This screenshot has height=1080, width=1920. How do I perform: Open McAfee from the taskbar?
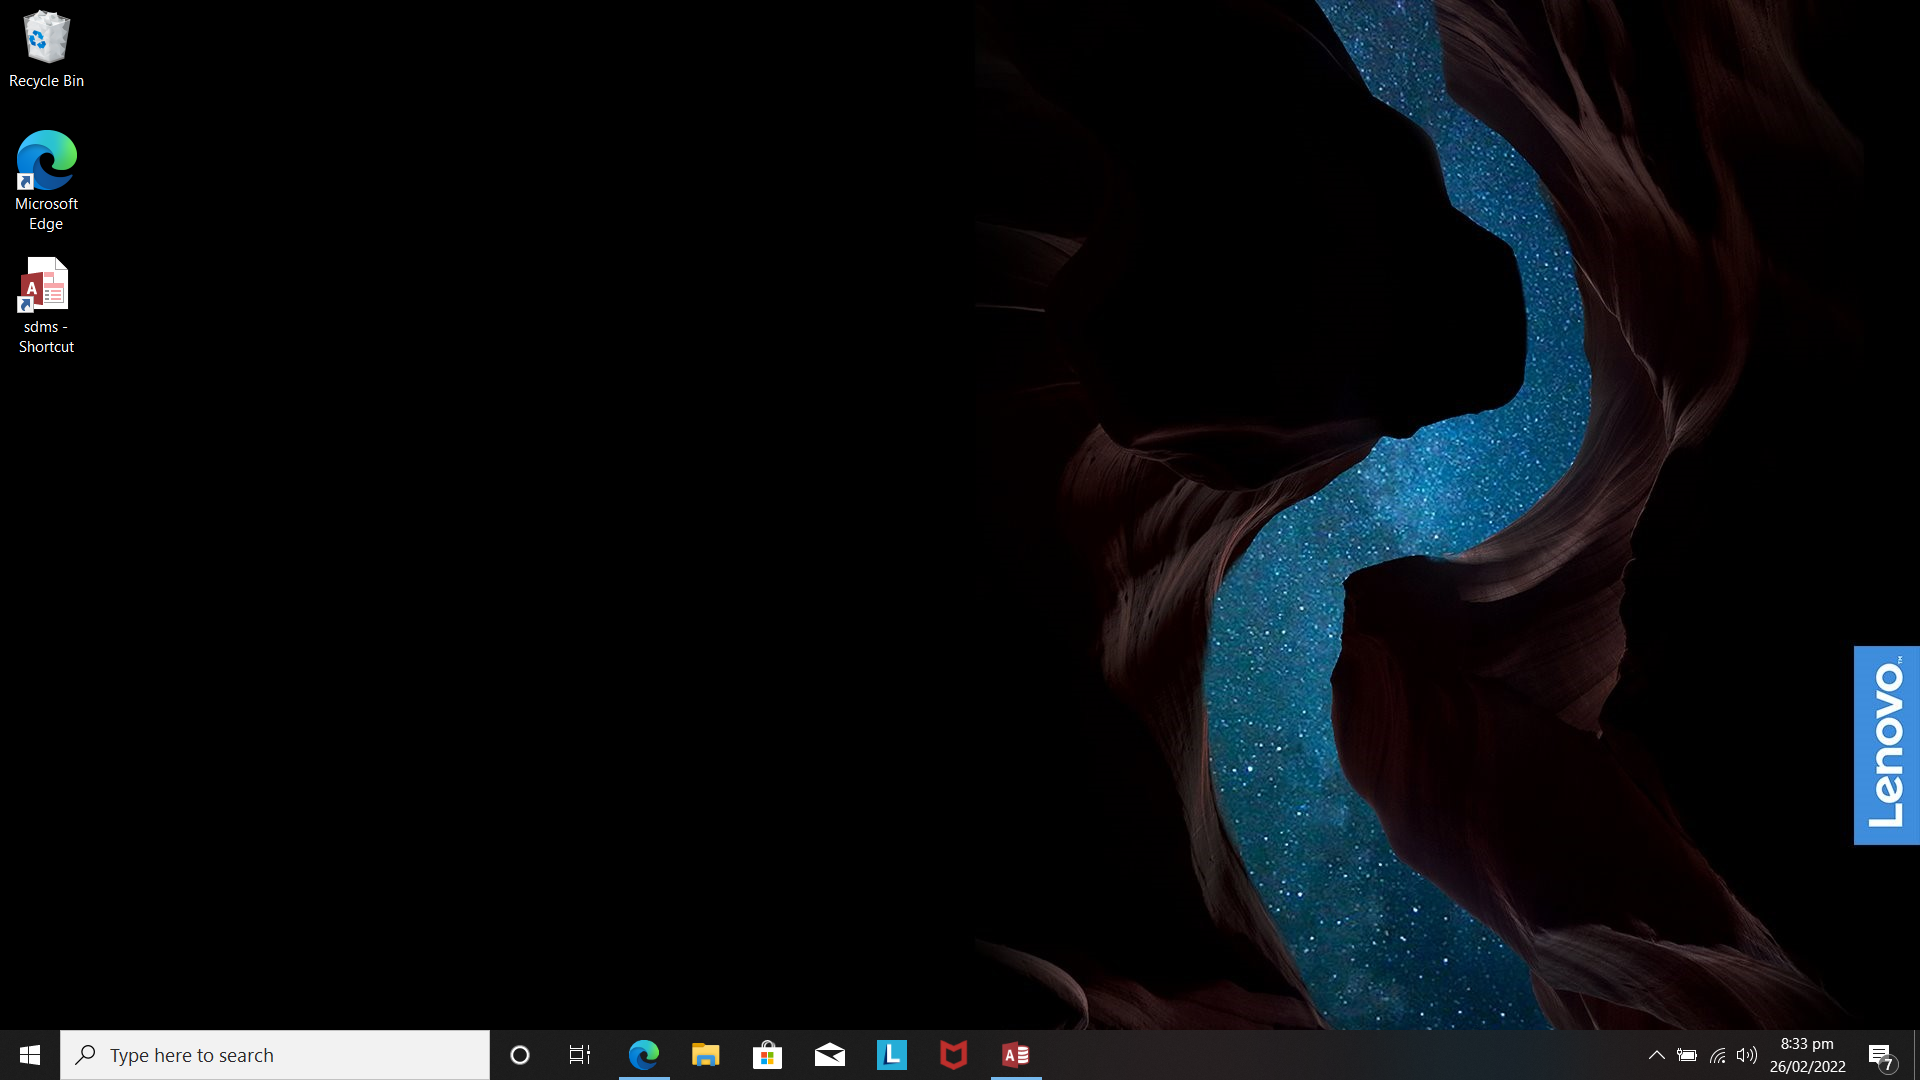tap(954, 1055)
